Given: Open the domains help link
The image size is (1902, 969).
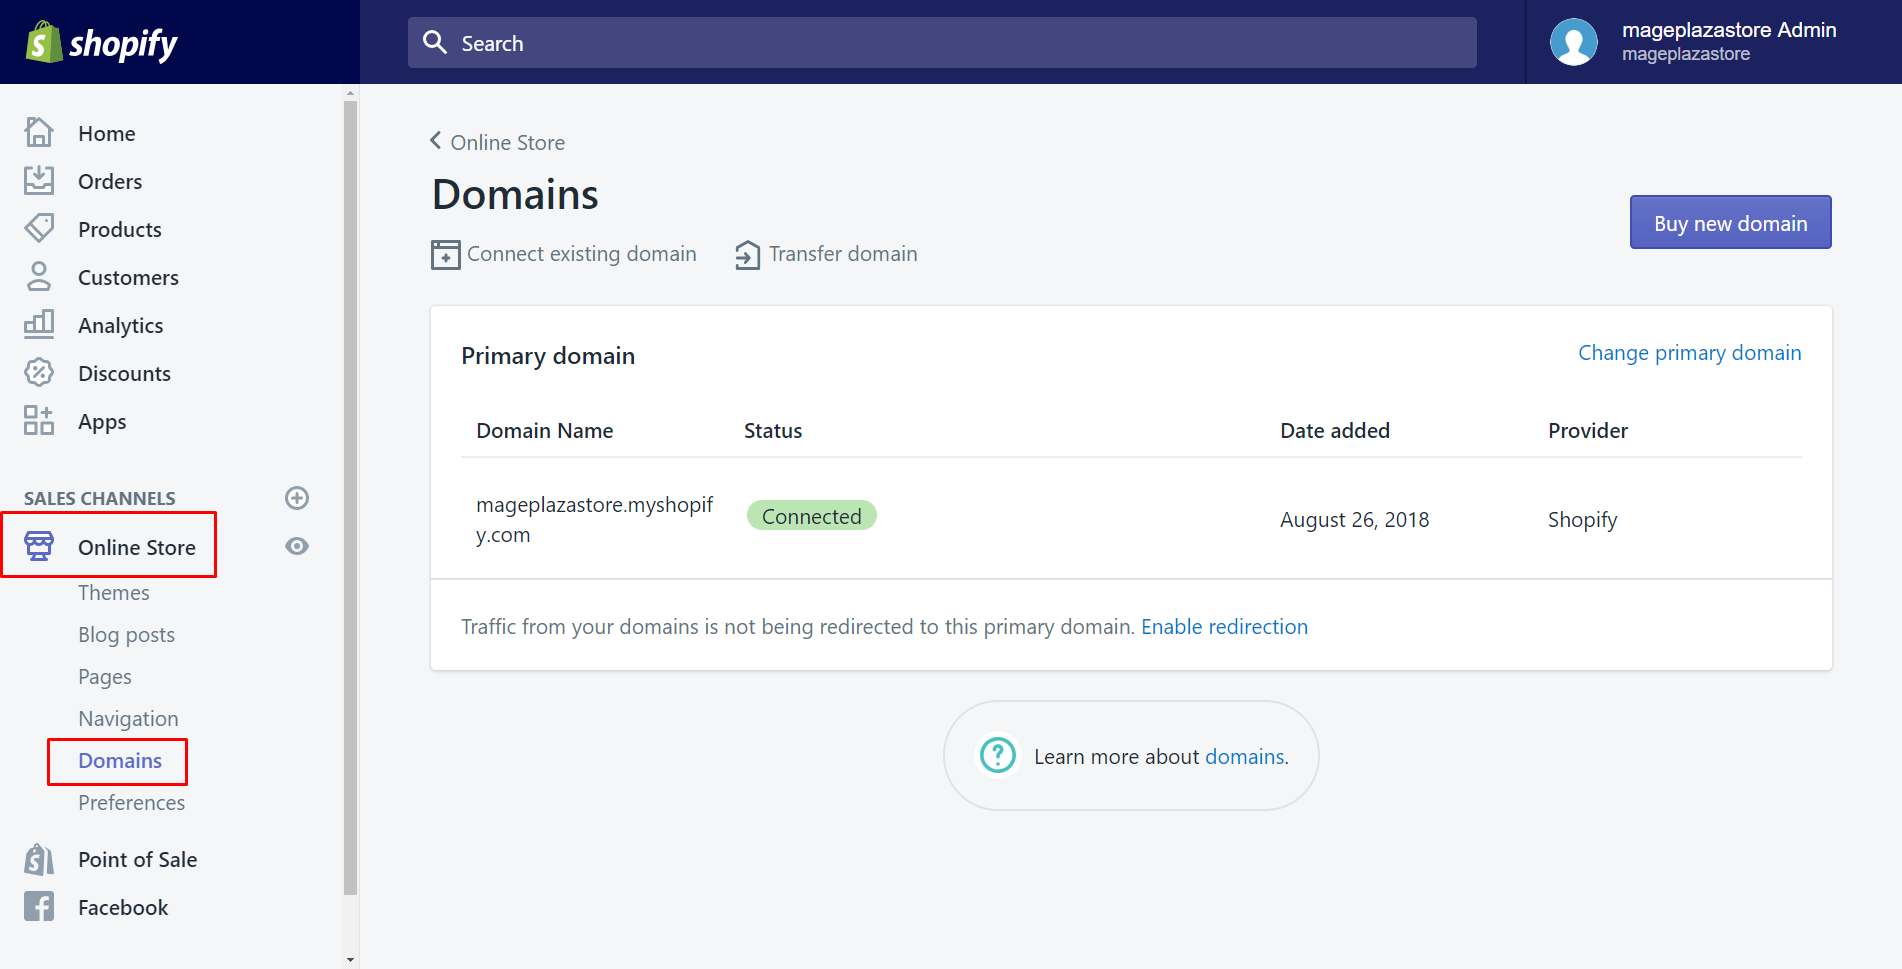Looking at the screenshot, I should click(1245, 756).
